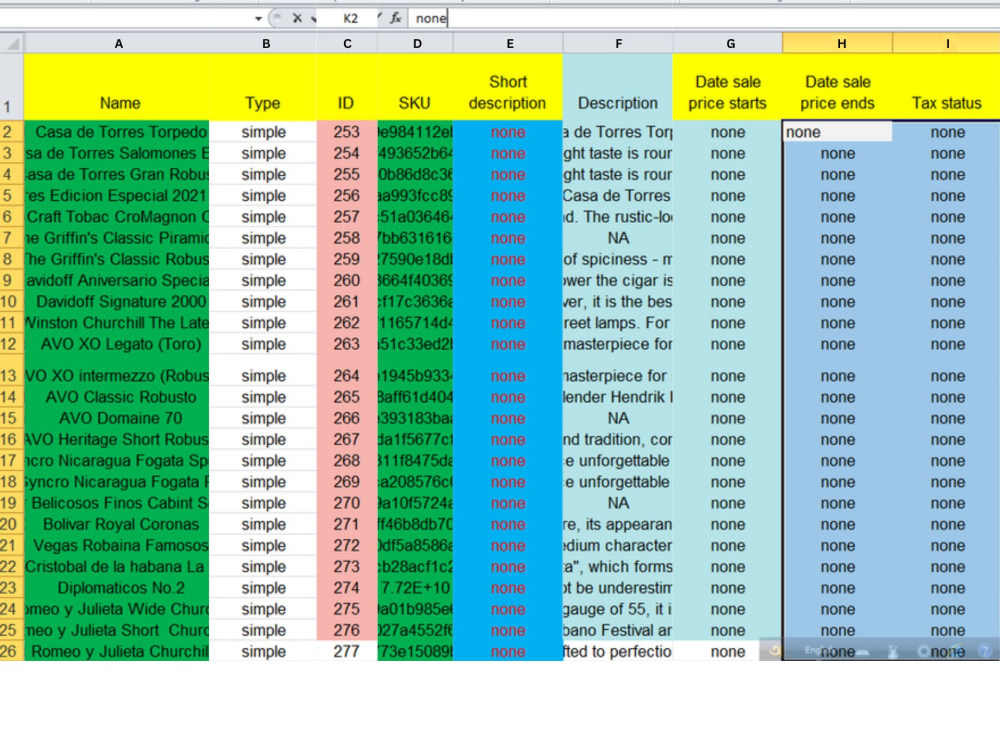The width and height of the screenshot is (1000, 750).
Task: Select the 'simple' type cell in row 2
Action: 263,132
